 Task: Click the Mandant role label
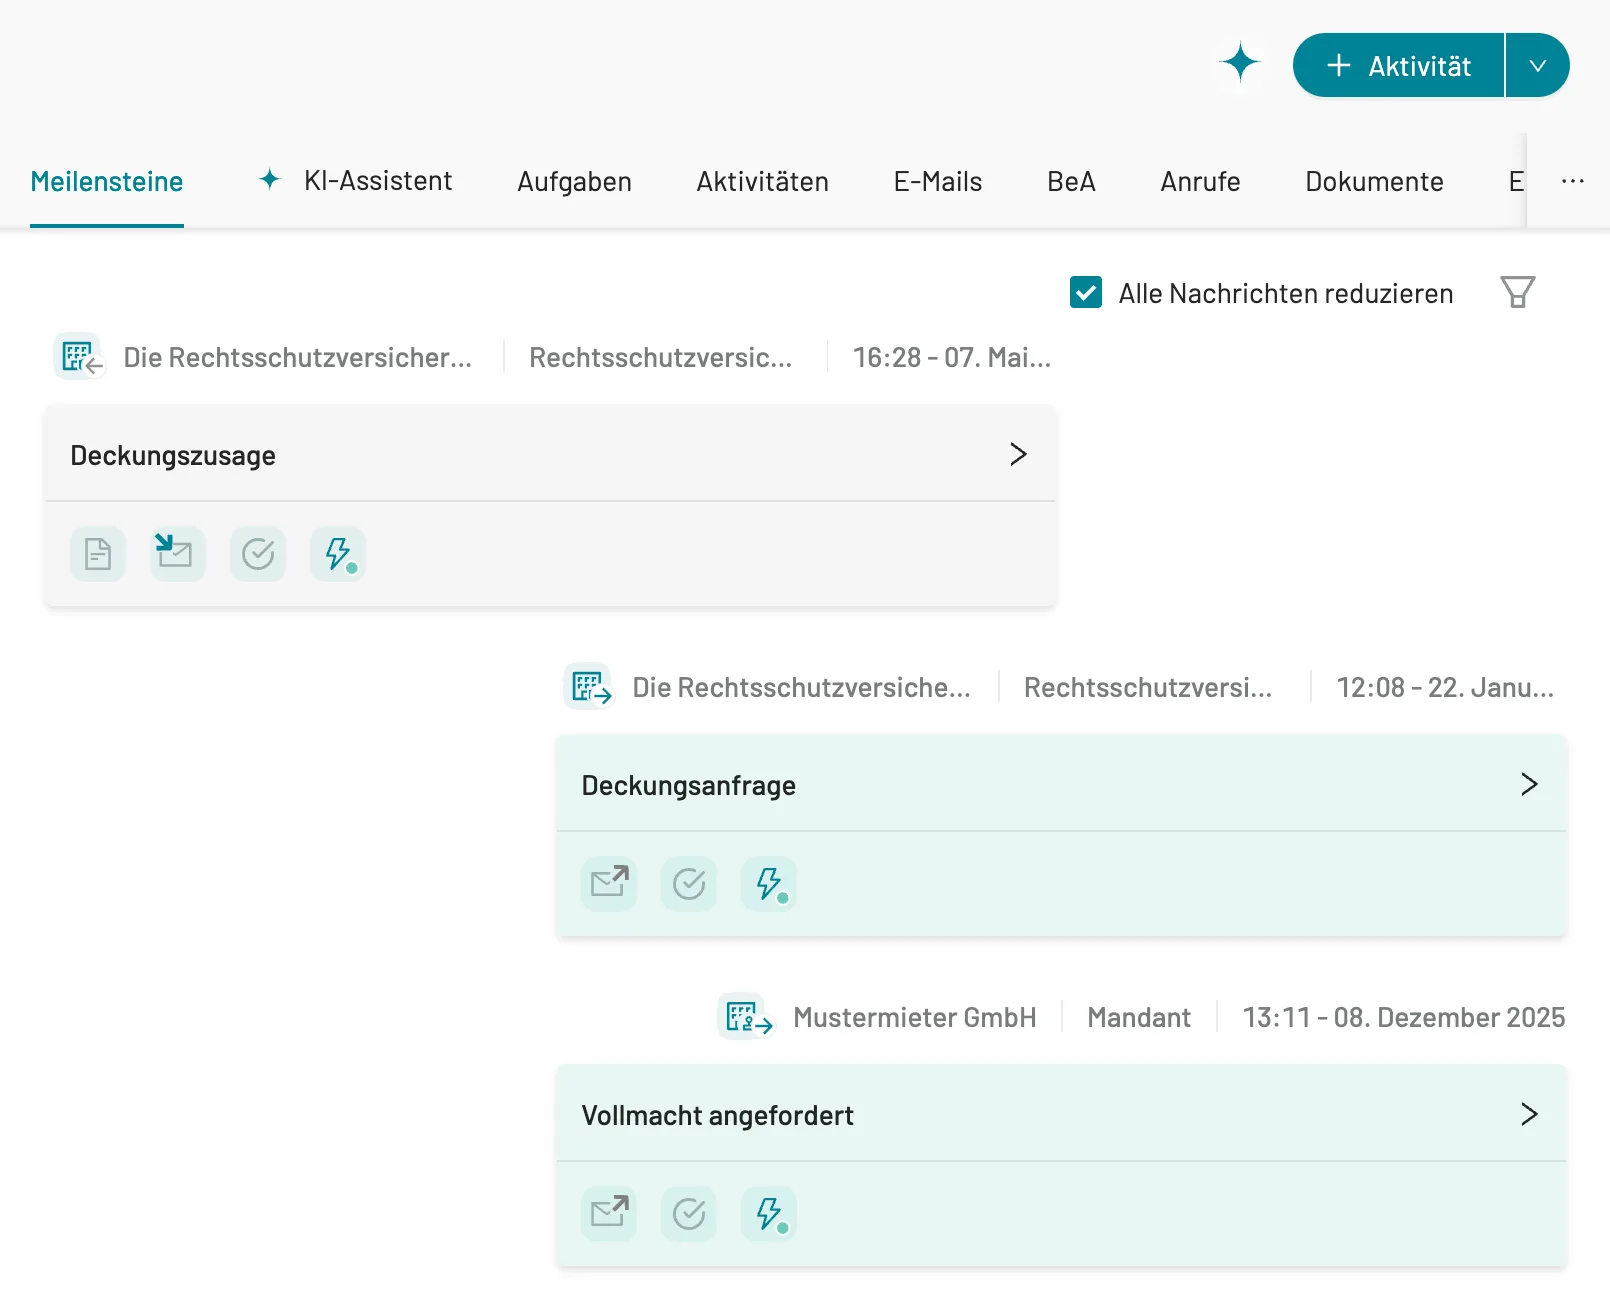point(1139,1017)
